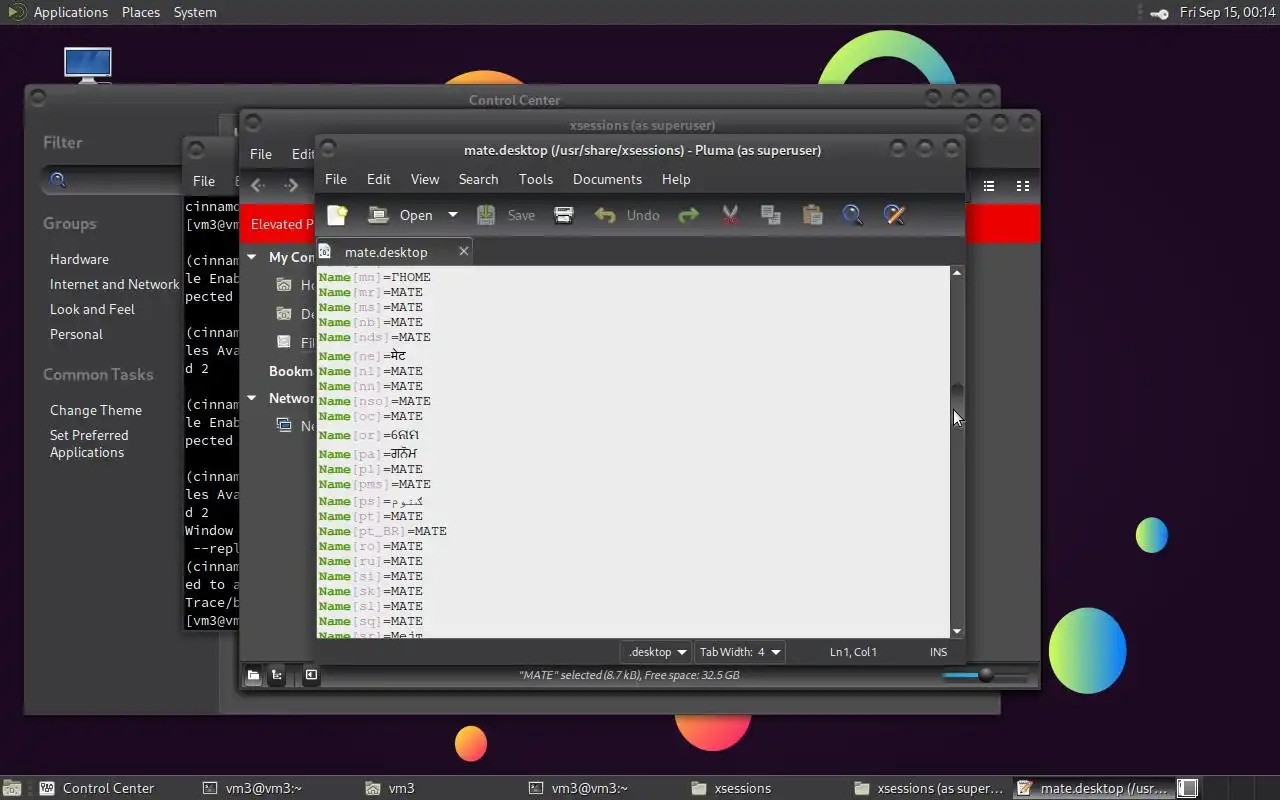Undo the last edit
This screenshot has height=800, width=1280.
click(627, 215)
